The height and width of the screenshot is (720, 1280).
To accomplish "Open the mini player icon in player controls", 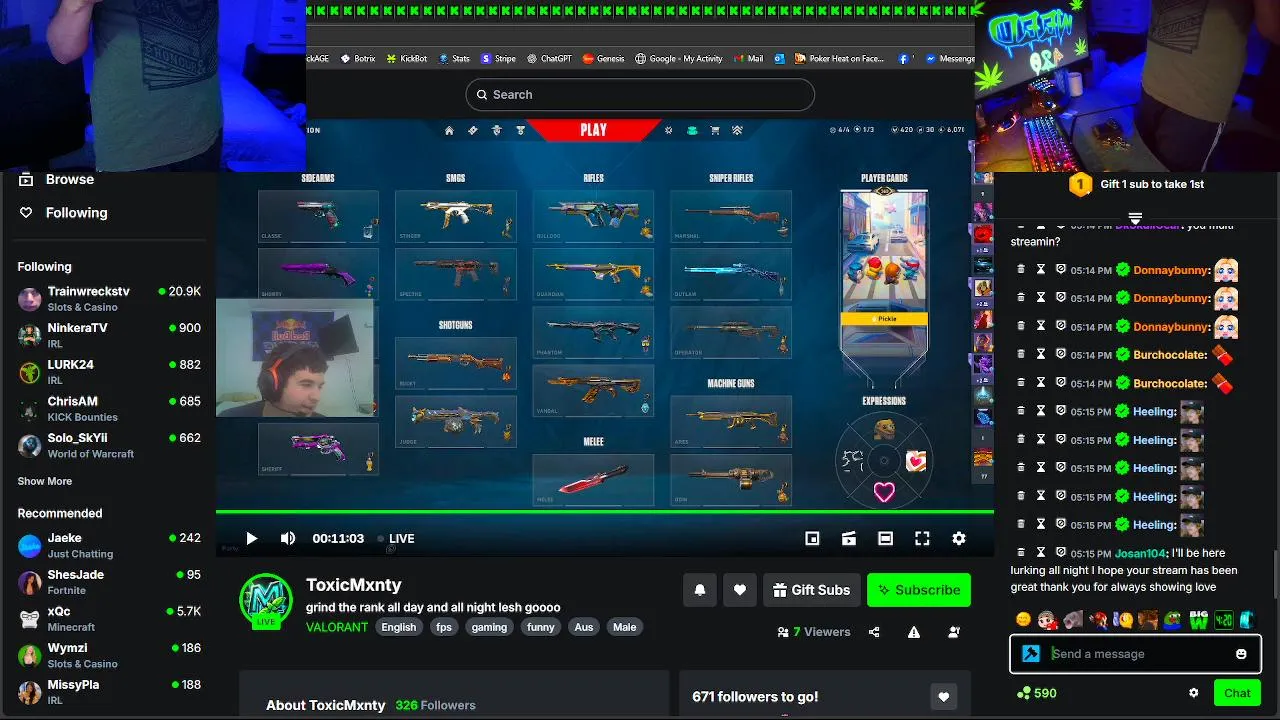I will pyautogui.click(x=812, y=538).
